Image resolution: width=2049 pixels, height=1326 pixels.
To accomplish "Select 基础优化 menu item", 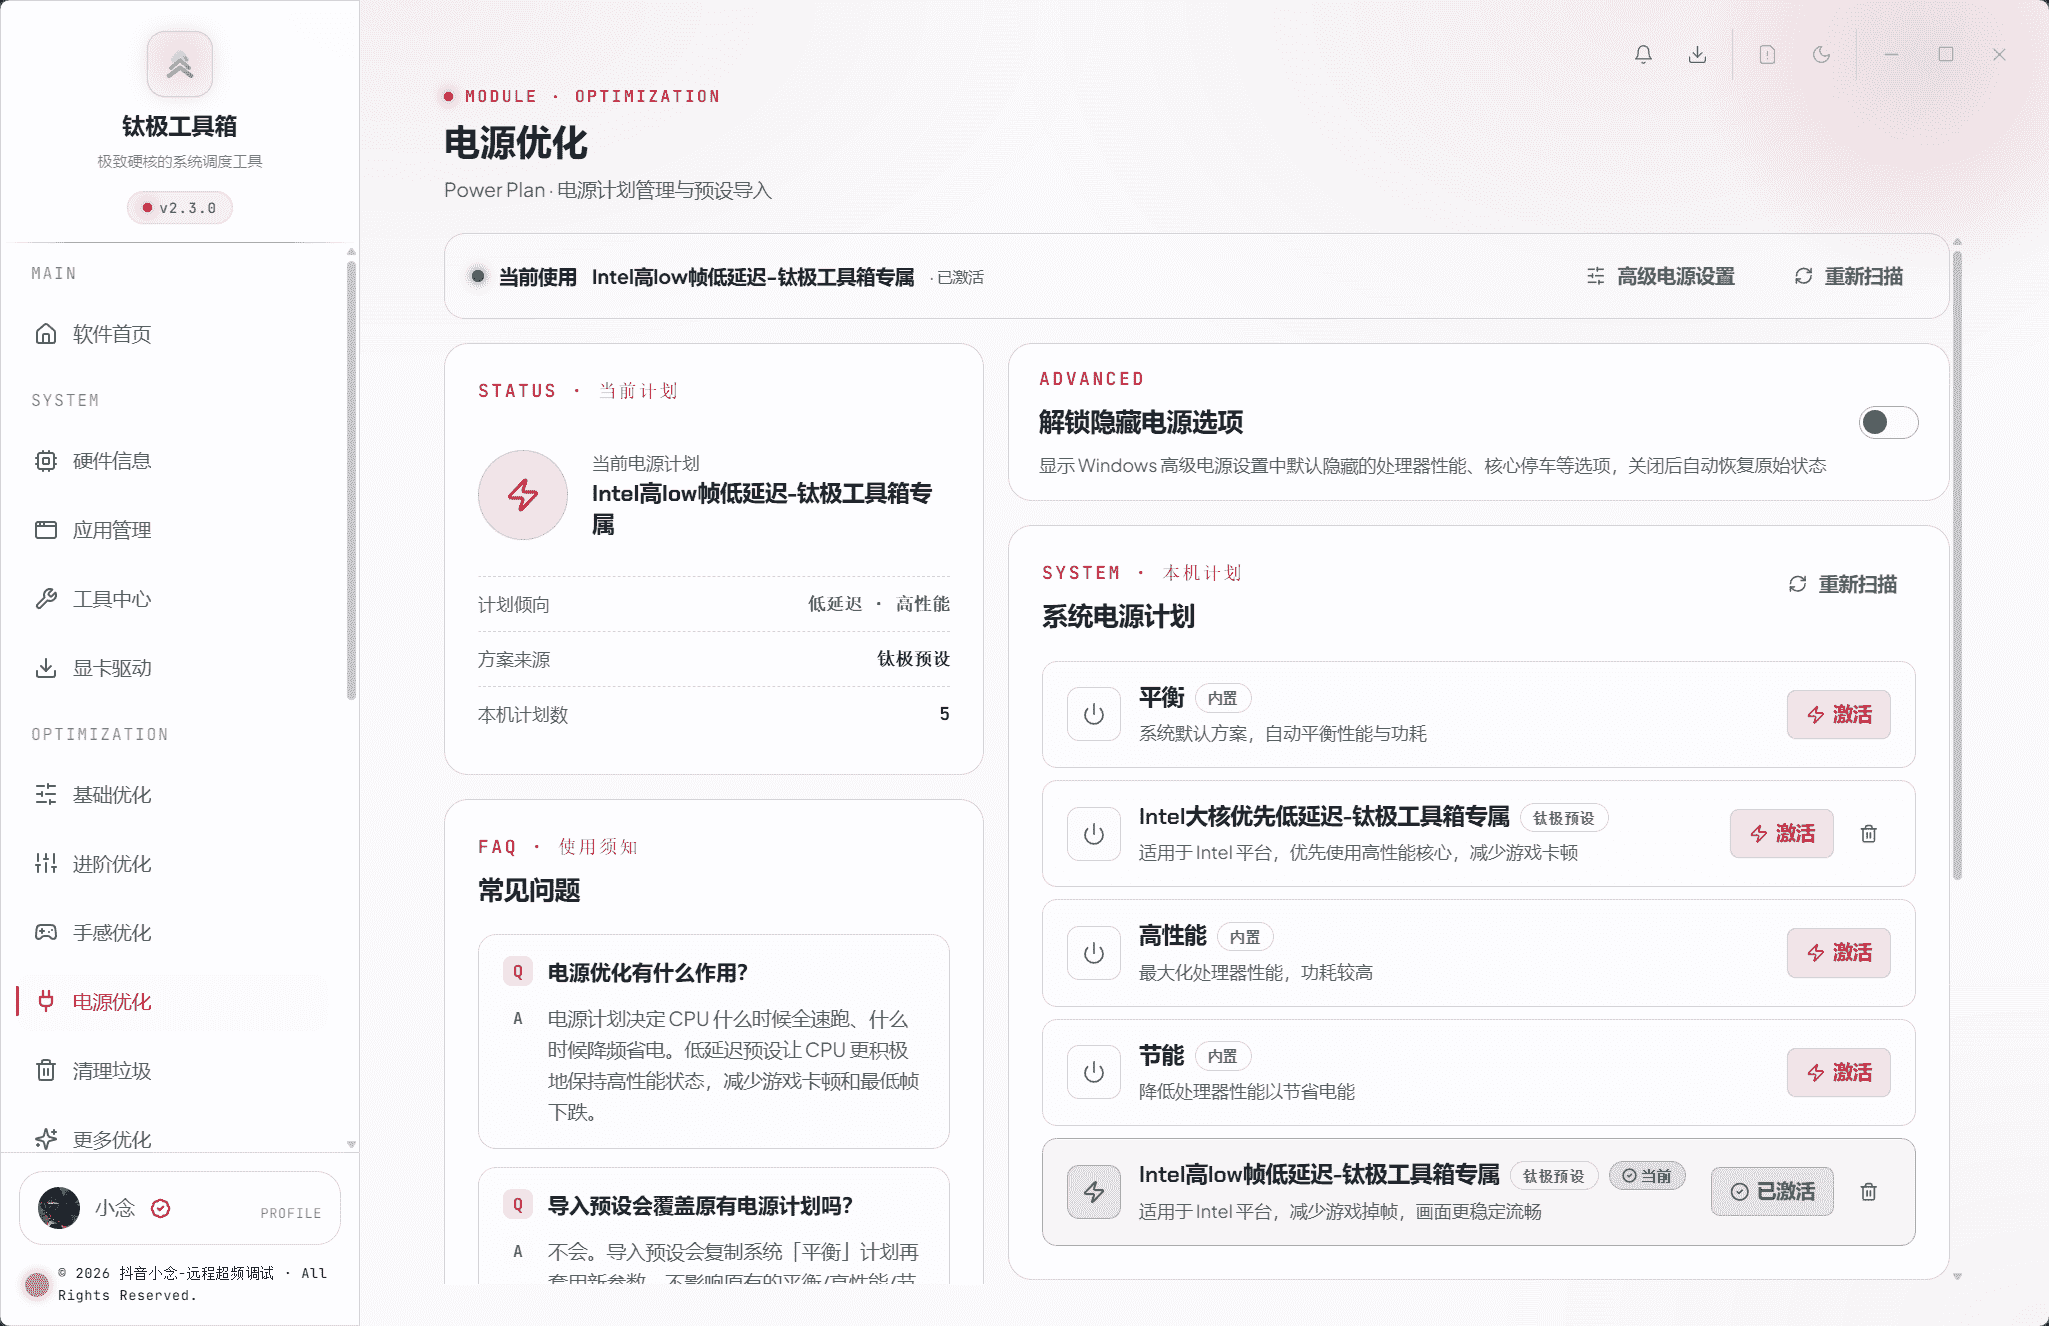I will click(180, 795).
